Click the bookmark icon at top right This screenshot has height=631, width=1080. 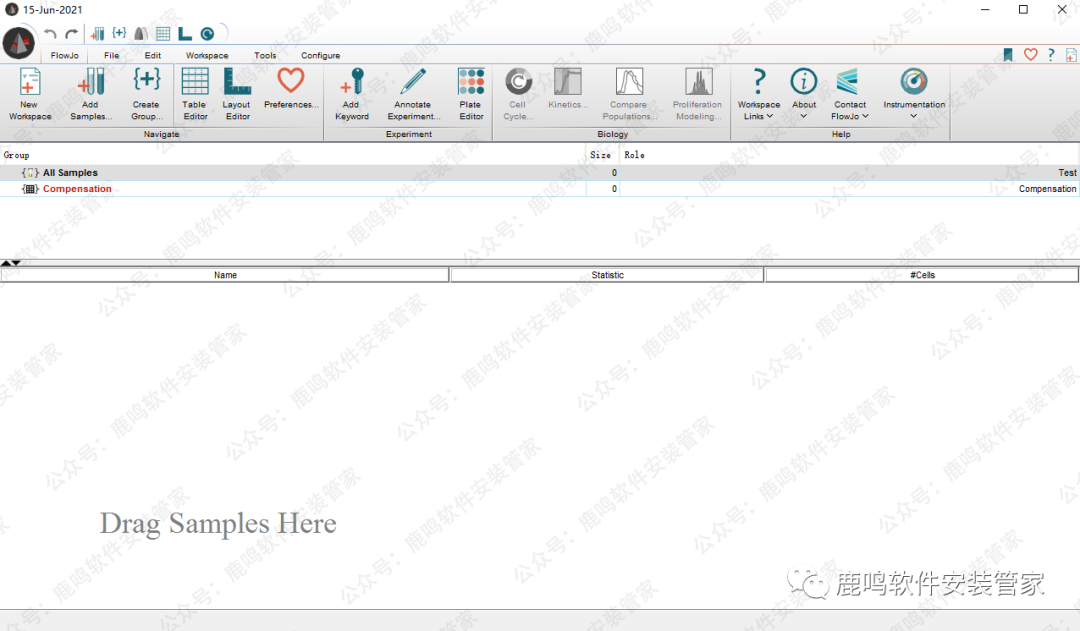coord(1008,55)
